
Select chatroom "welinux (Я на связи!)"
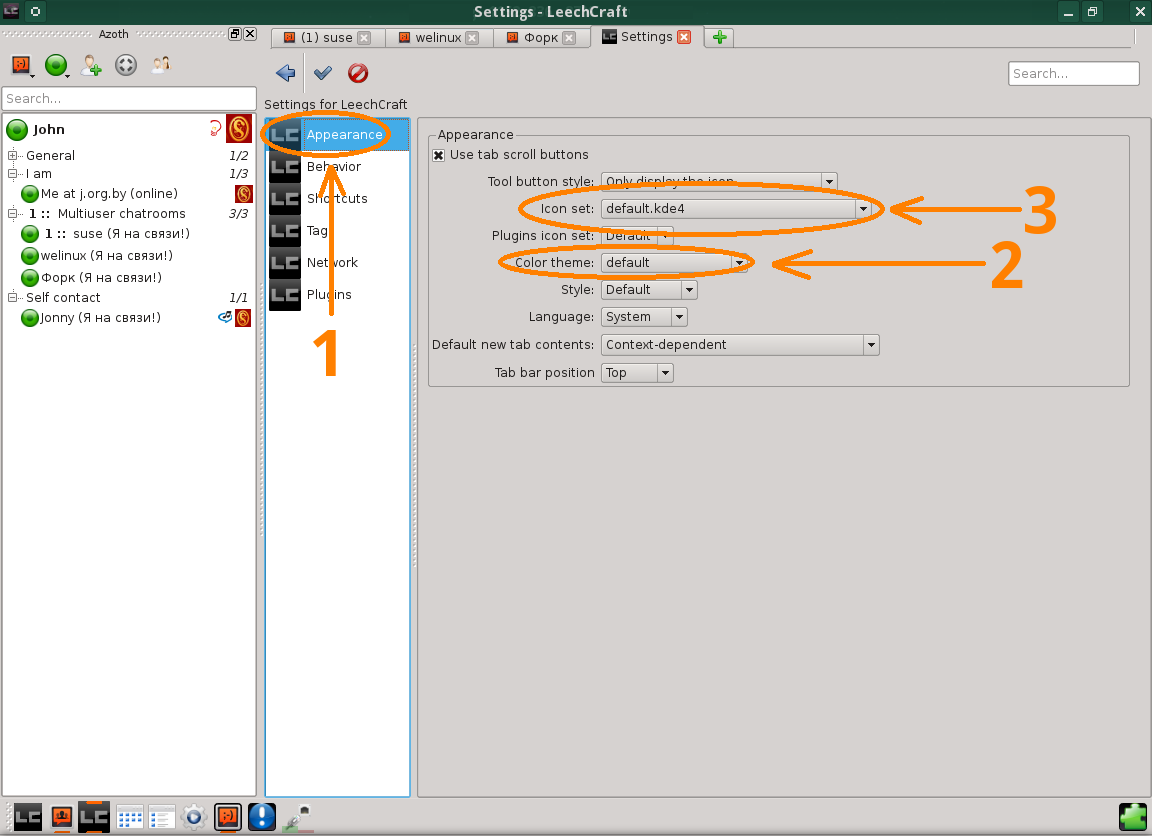coord(107,256)
